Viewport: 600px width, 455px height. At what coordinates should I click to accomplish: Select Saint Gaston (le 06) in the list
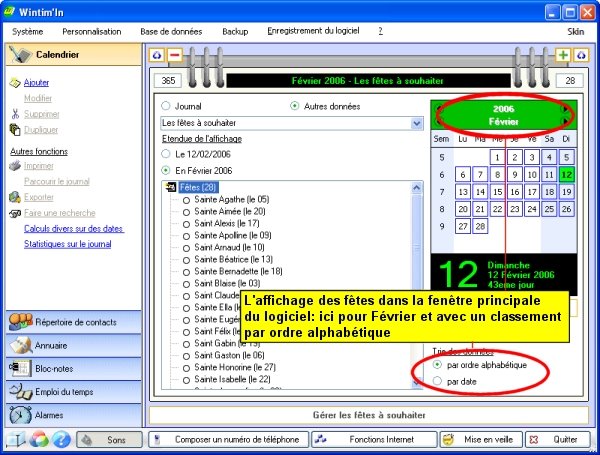point(229,355)
